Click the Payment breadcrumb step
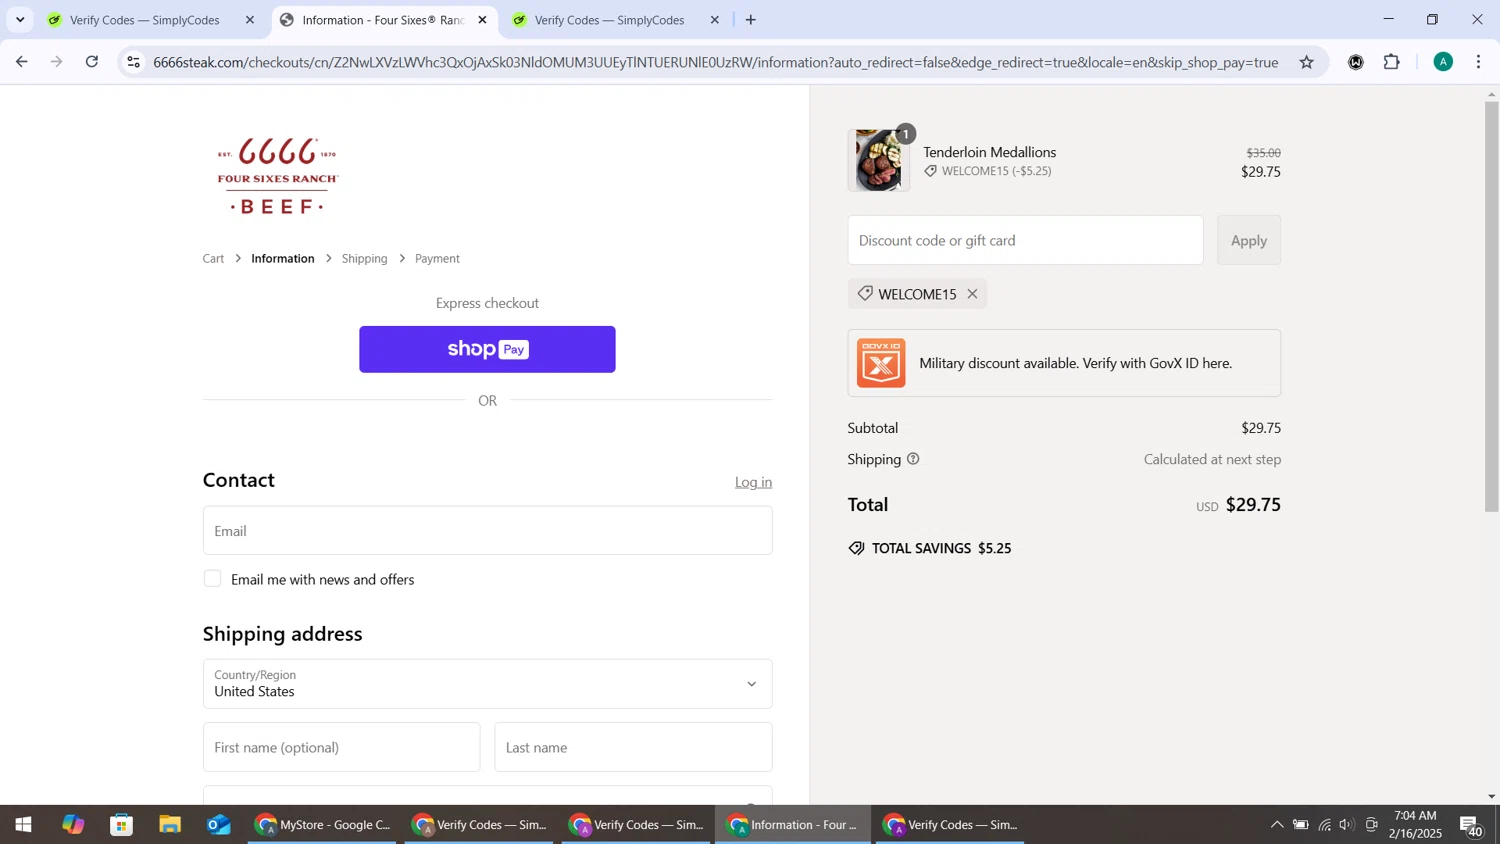This screenshot has height=844, width=1500. click(x=437, y=258)
